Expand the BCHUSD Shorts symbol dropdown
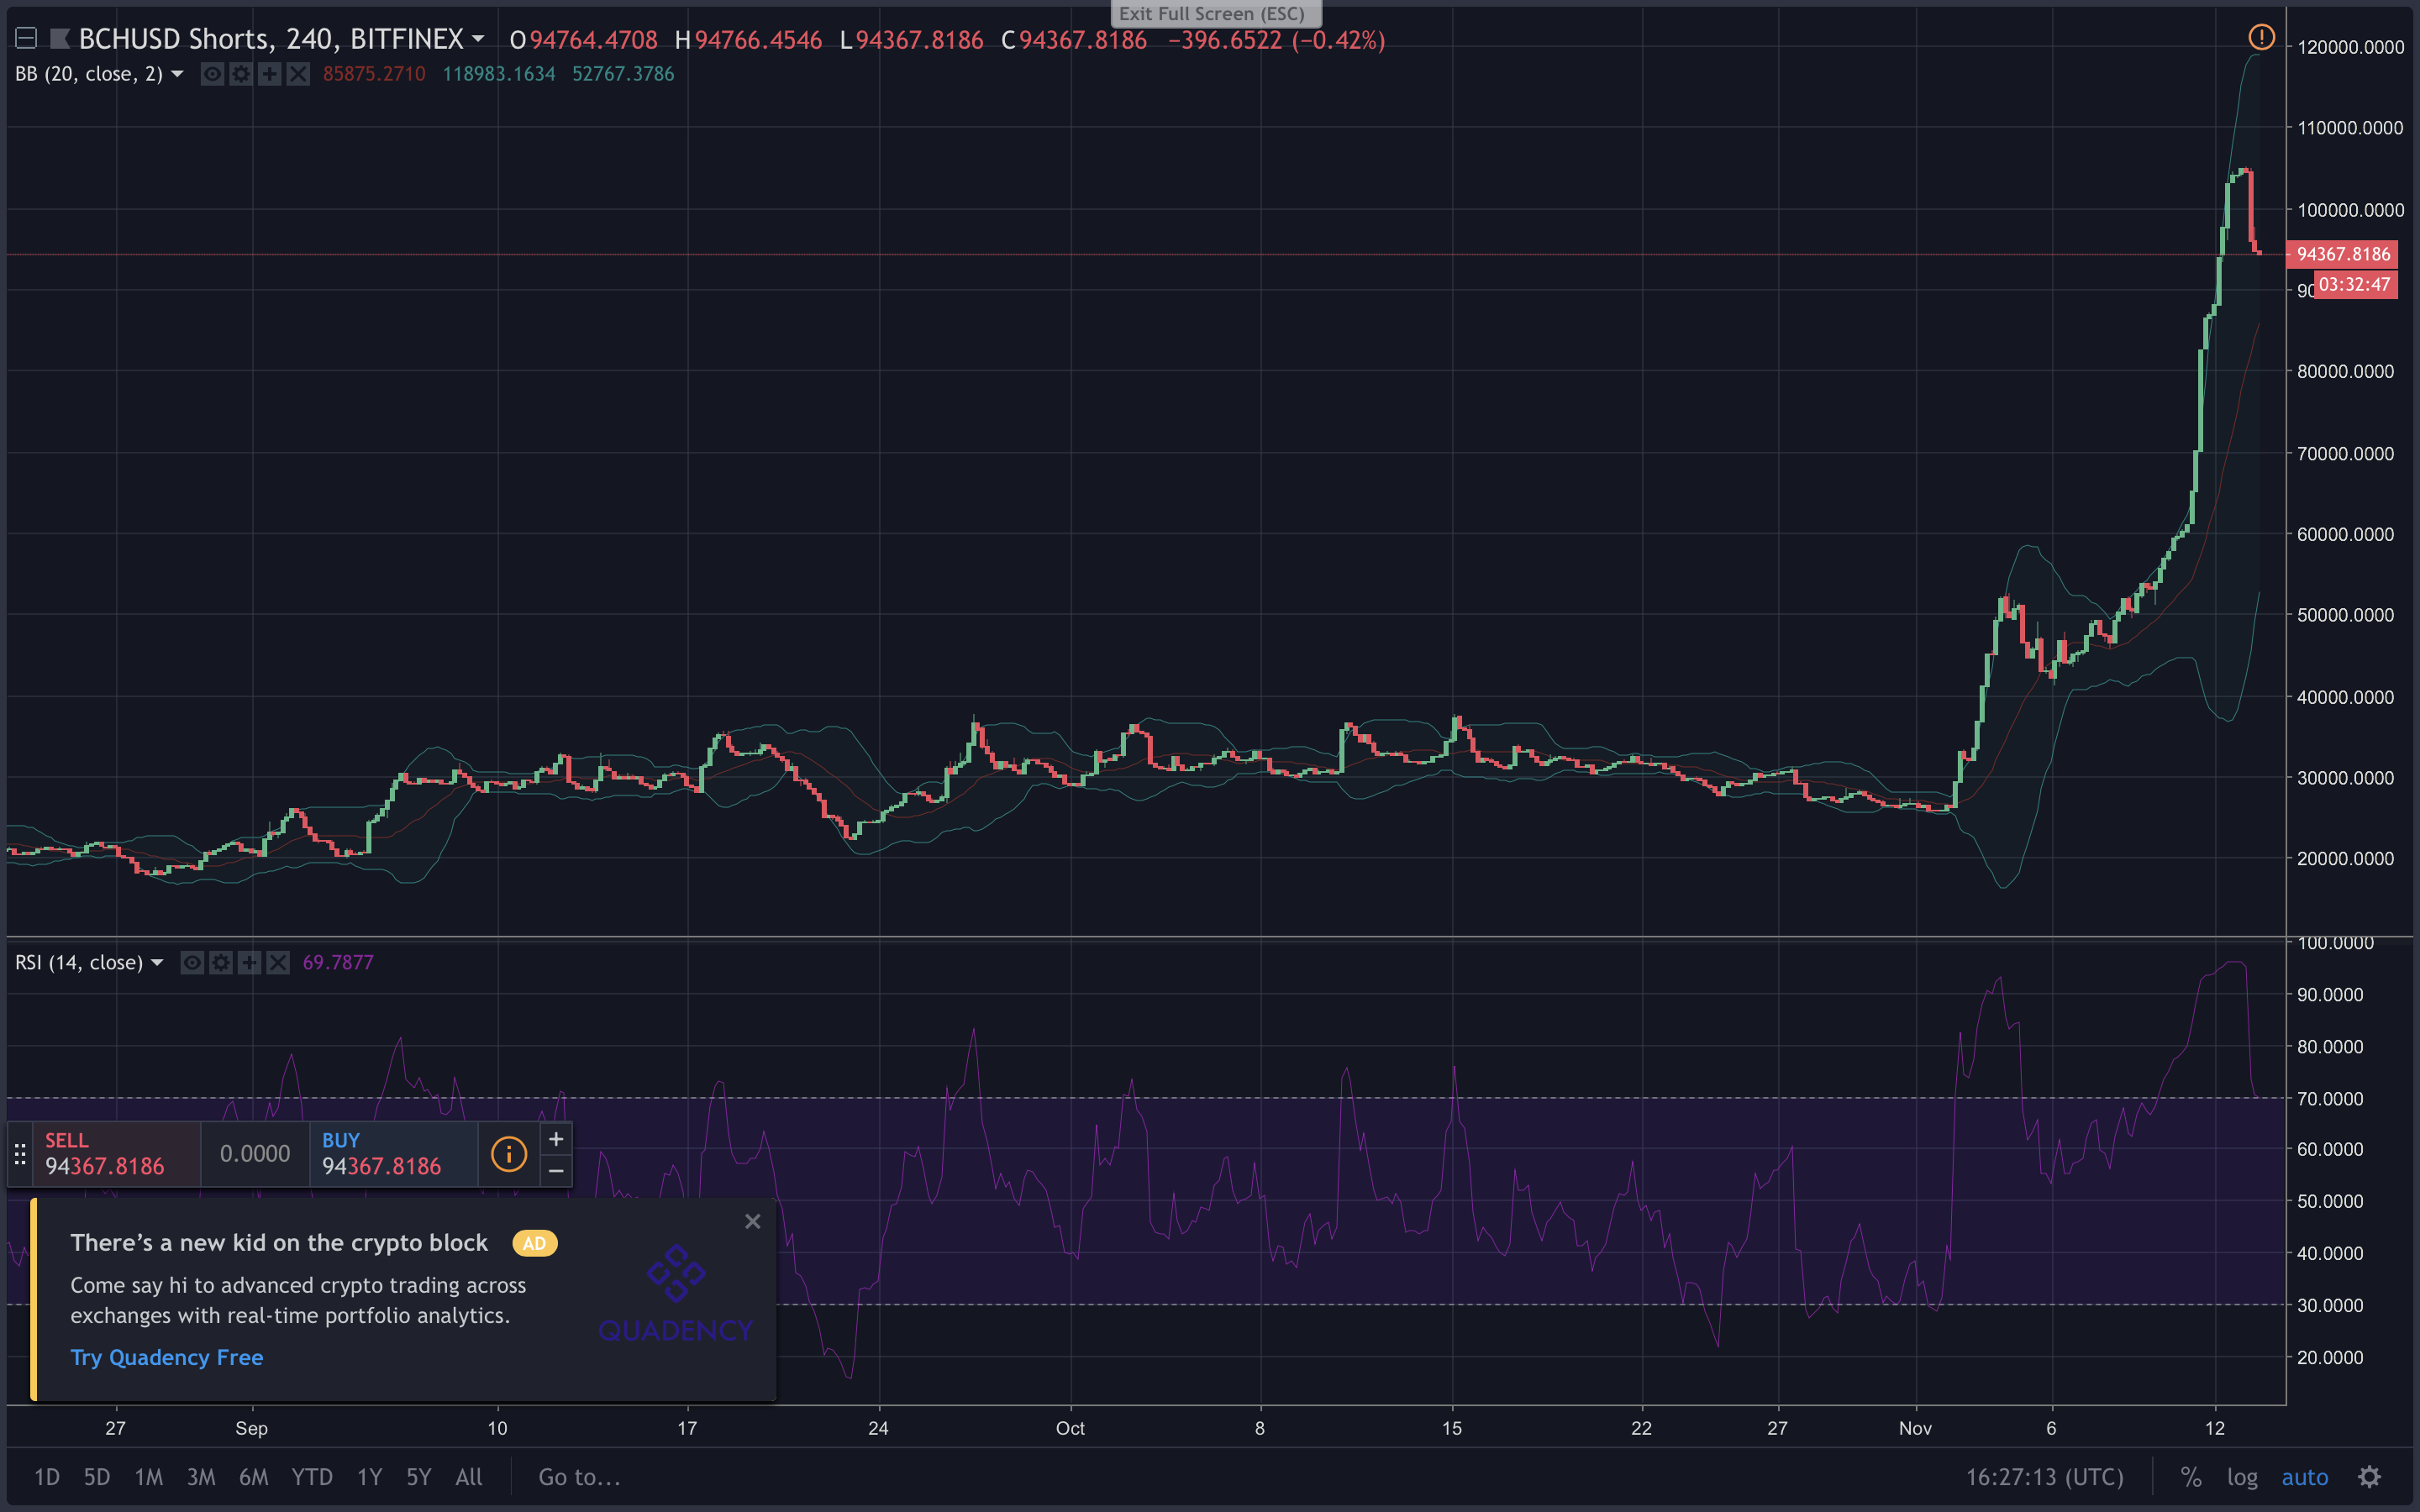 click(478, 39)
